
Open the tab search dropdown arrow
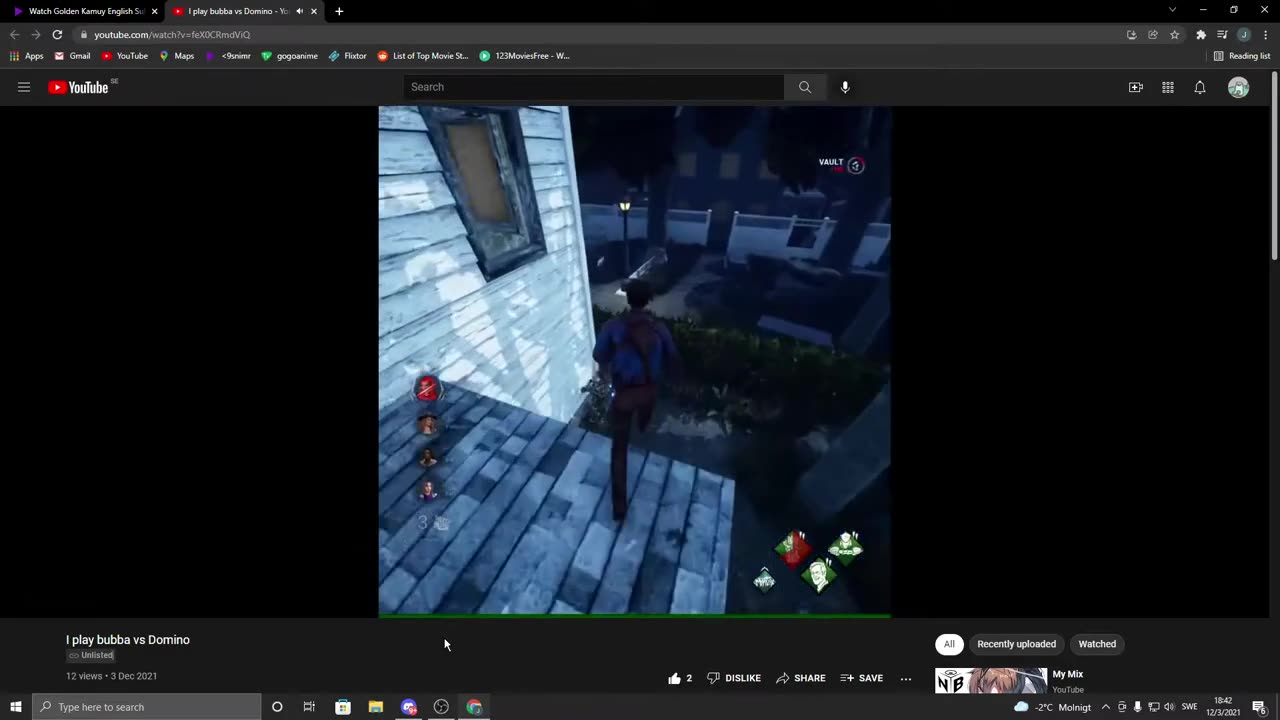click(1172, 10)
